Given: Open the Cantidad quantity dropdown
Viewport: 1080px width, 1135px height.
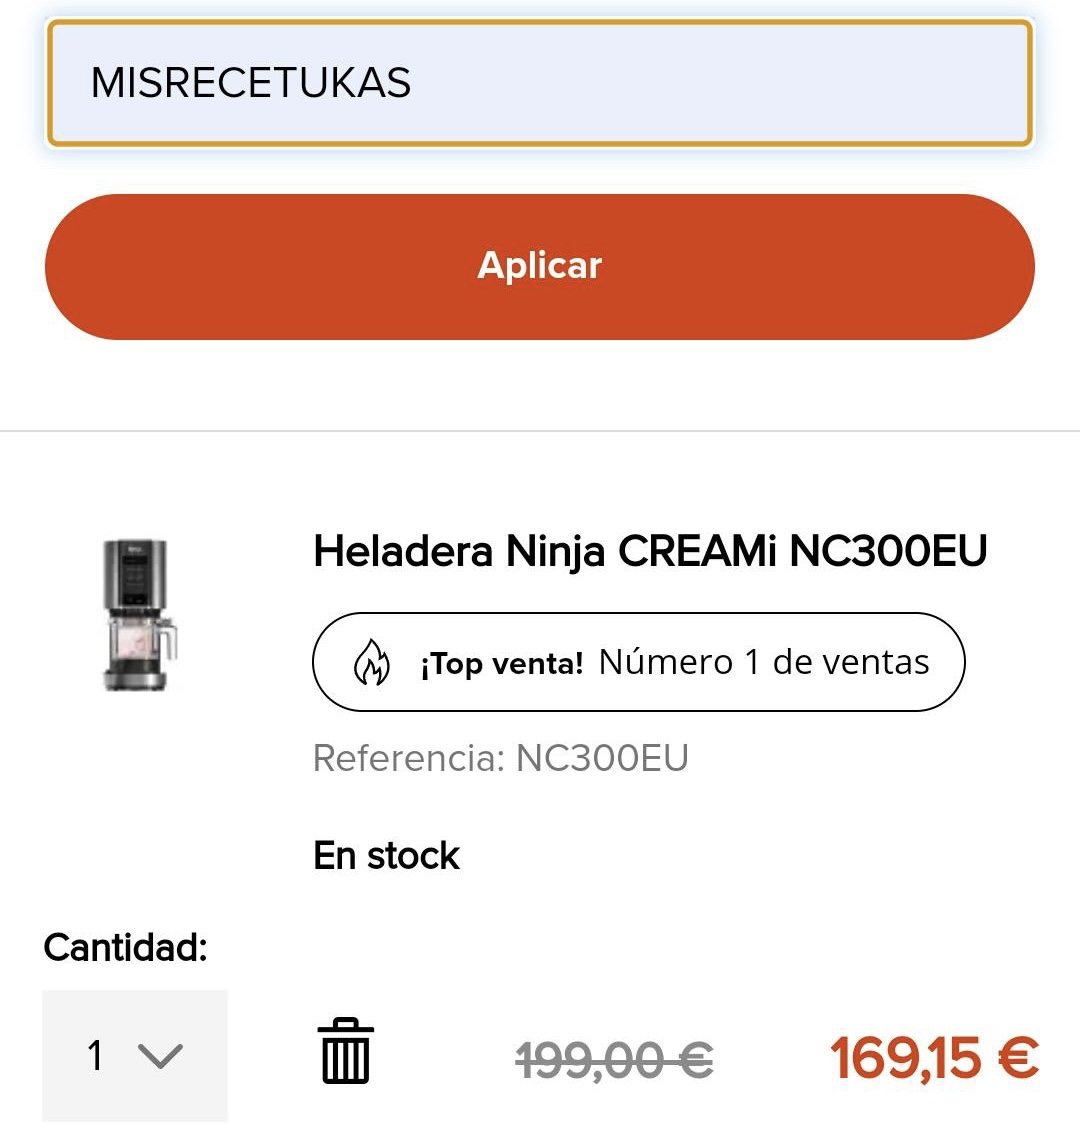Looking at the screenshot, I should coord(135,1055).
